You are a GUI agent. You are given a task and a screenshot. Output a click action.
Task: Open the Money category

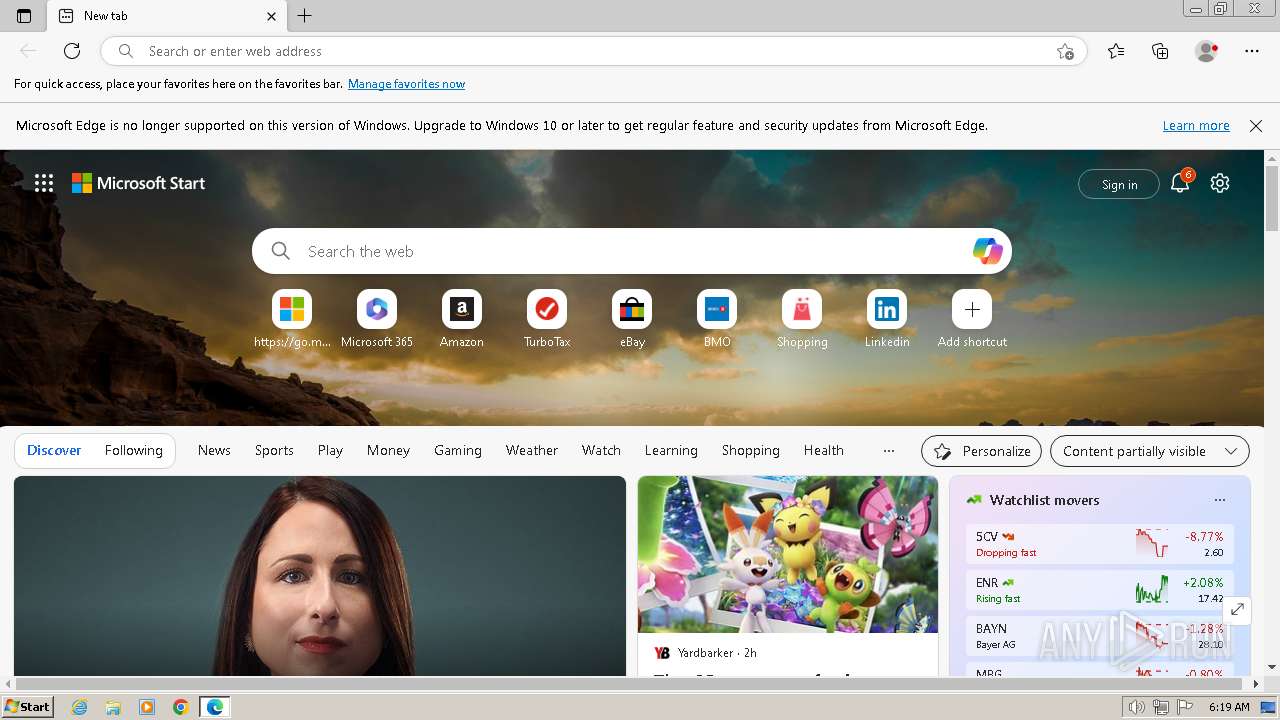pyautogui.click(x=388, y=451)
